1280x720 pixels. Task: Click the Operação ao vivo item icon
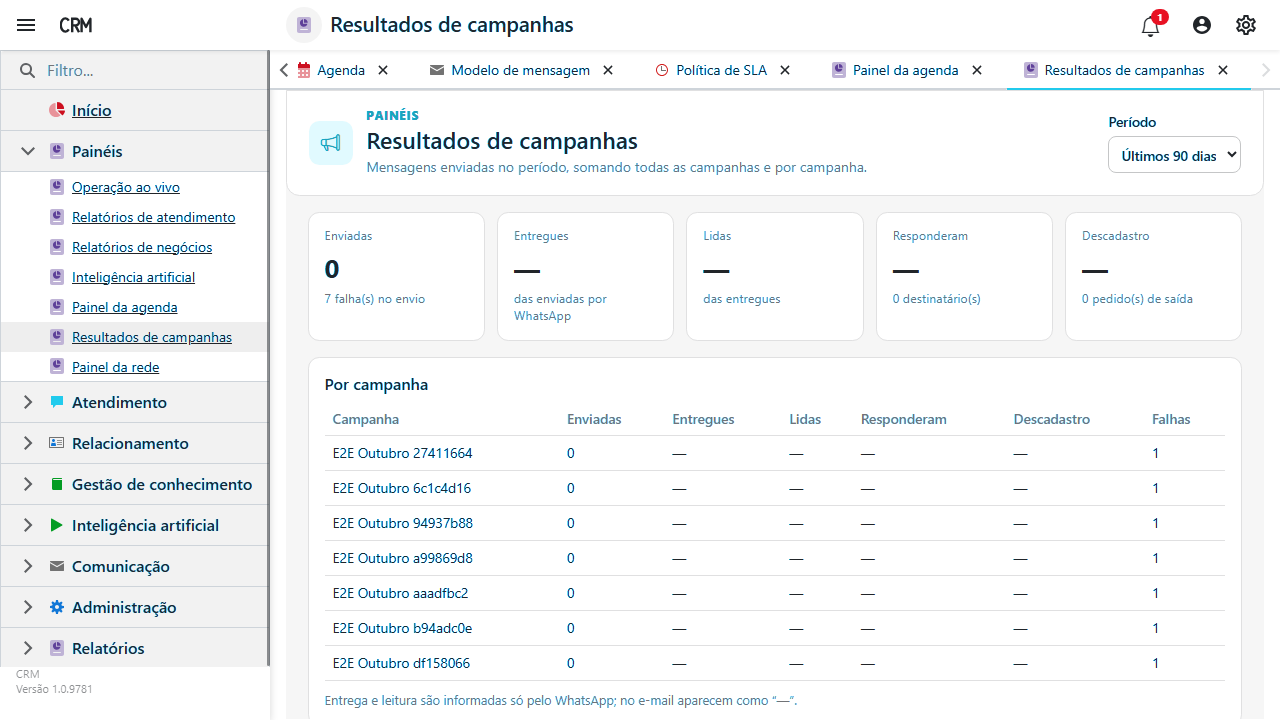pyautogui.click(x=57, y=187)
